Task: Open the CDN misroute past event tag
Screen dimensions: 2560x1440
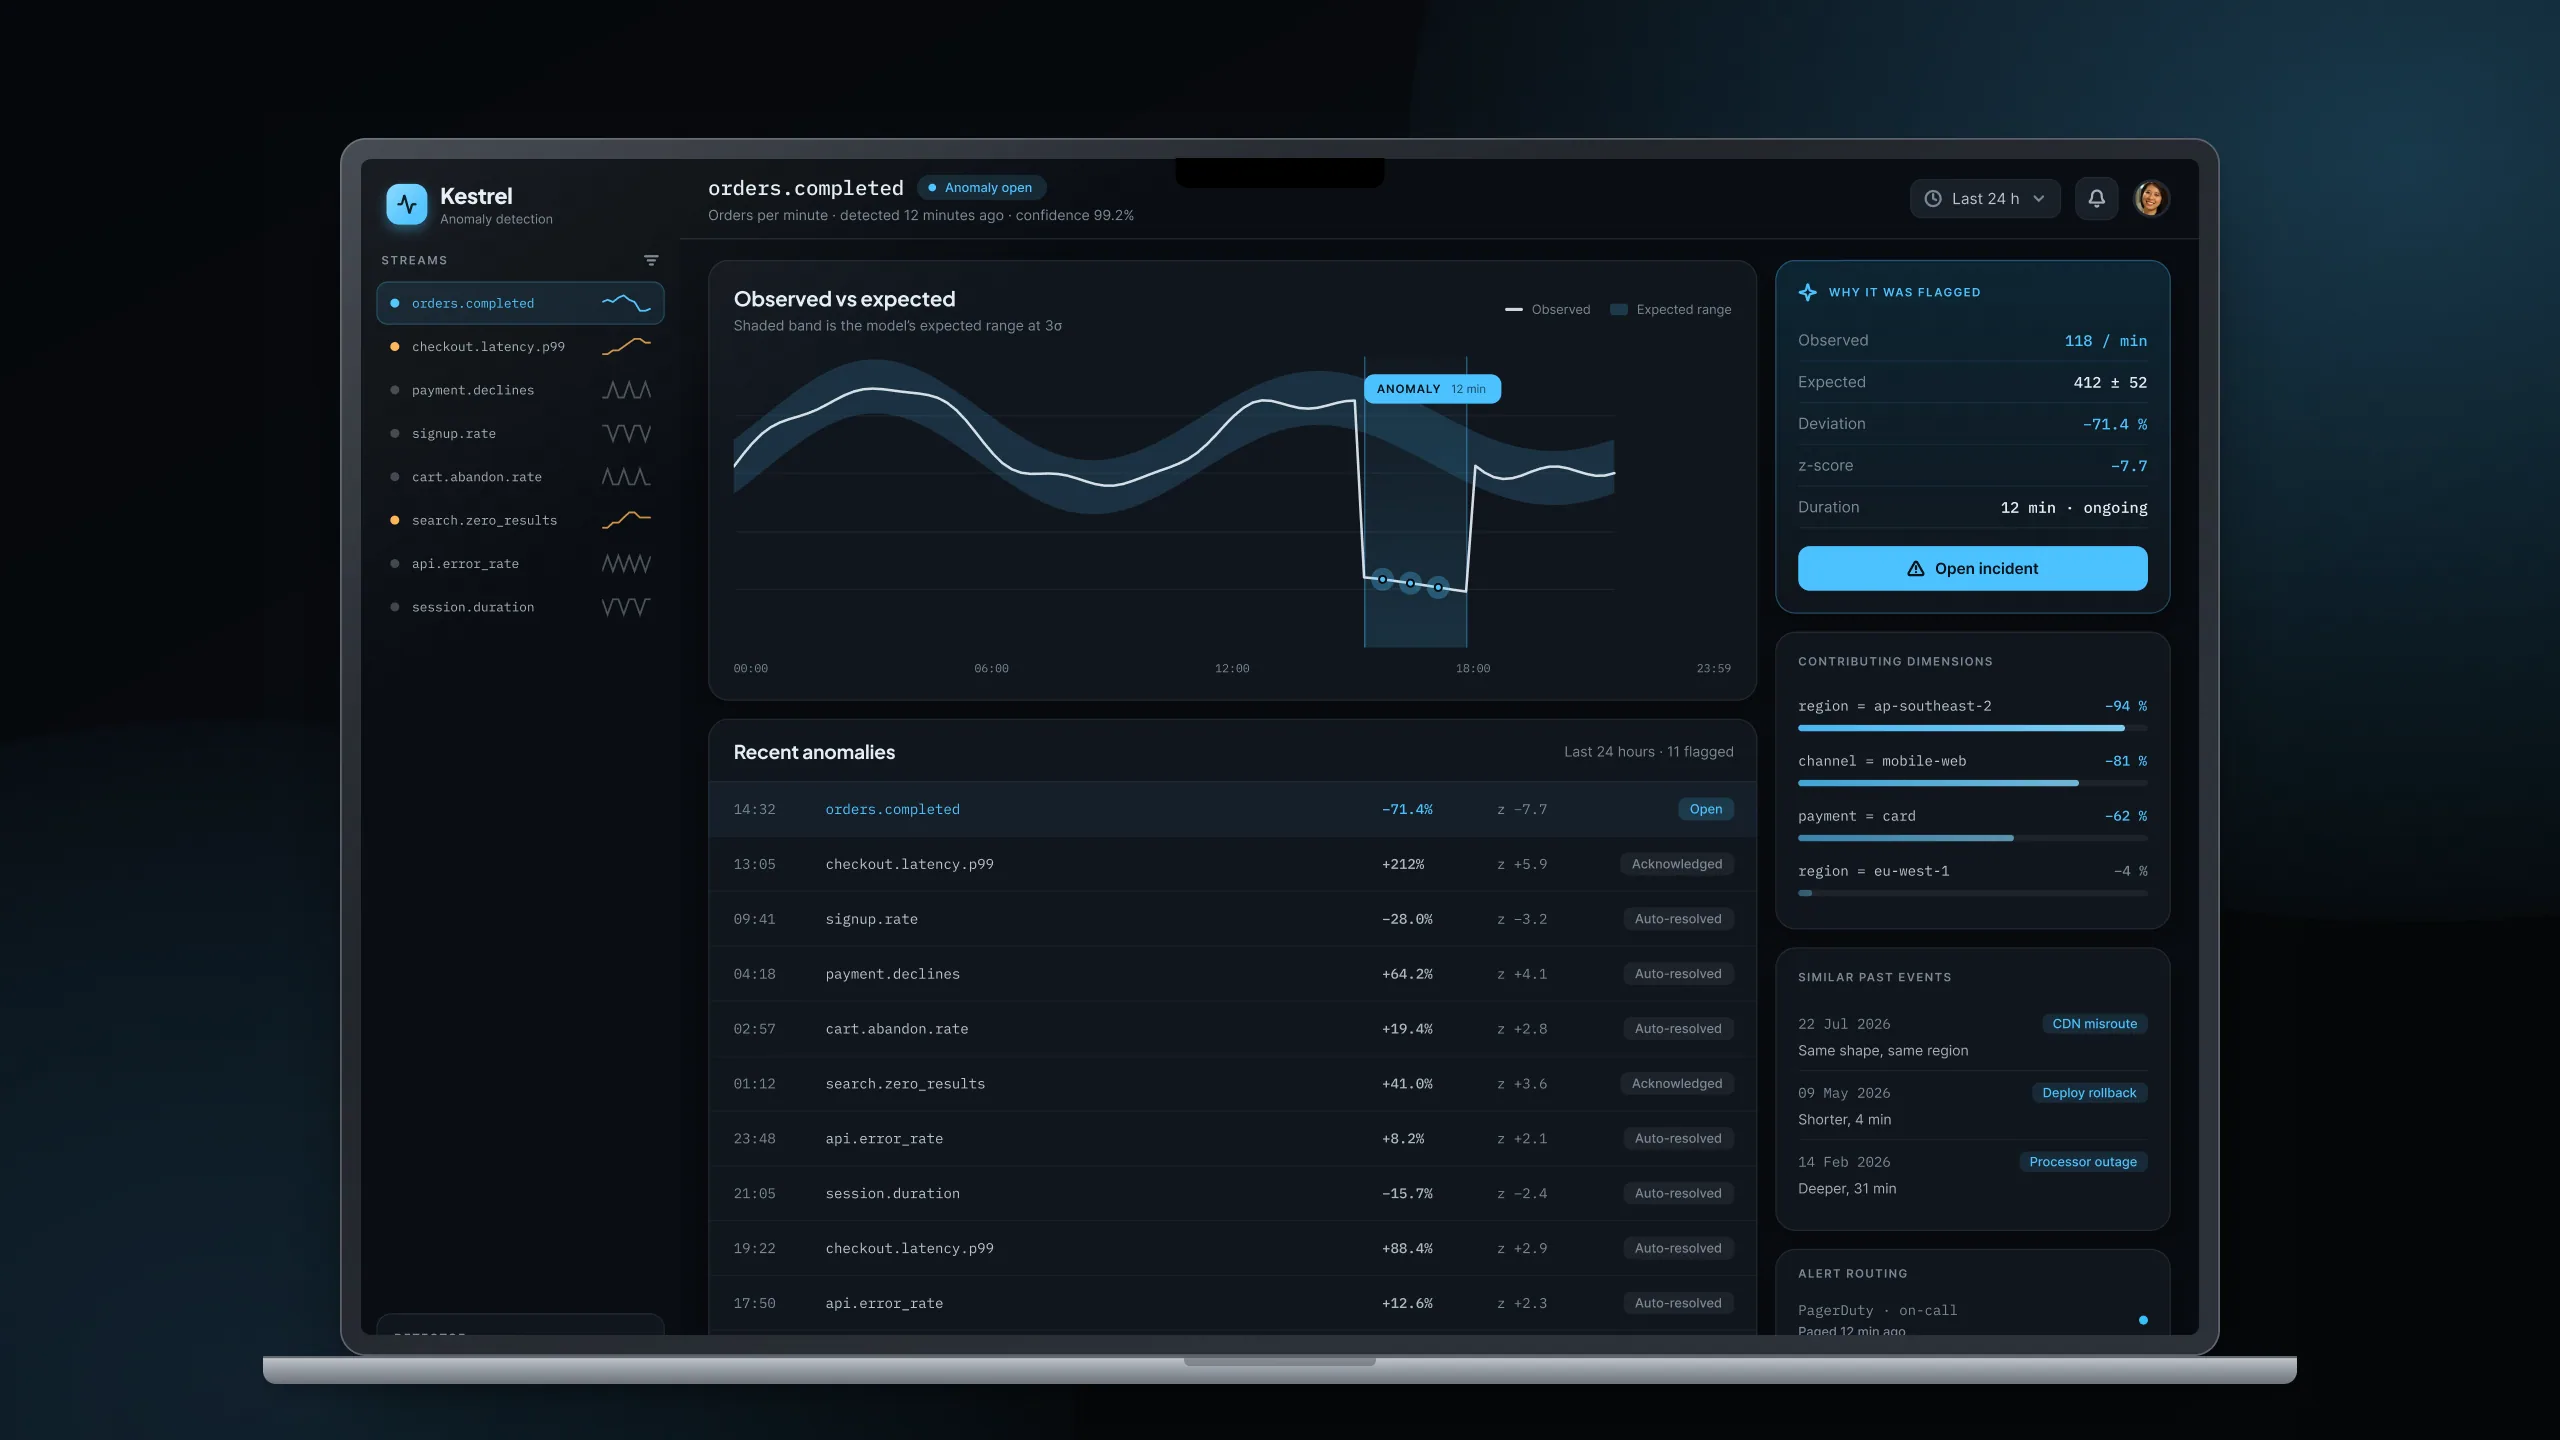Action: pyautogui.click(x=2094, y=1024)
